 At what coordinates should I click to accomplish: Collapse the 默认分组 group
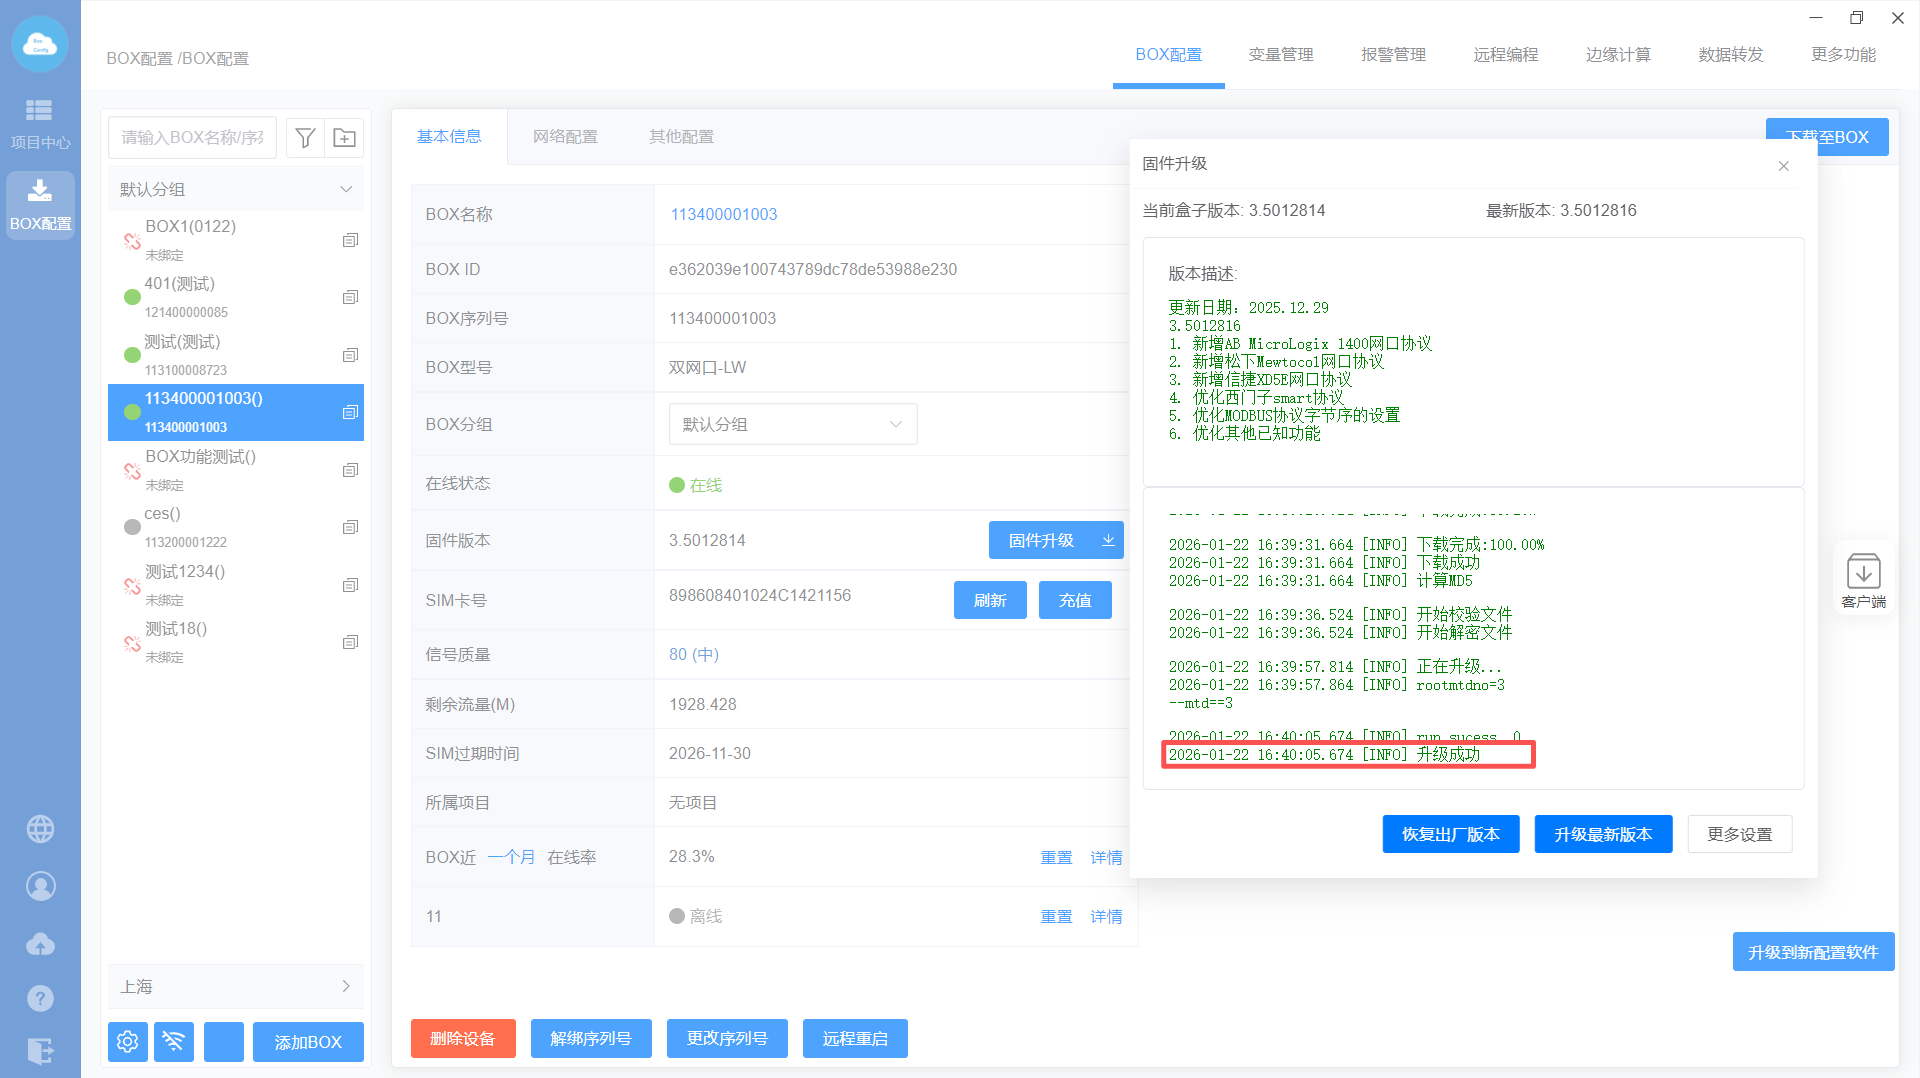point(346,190)
